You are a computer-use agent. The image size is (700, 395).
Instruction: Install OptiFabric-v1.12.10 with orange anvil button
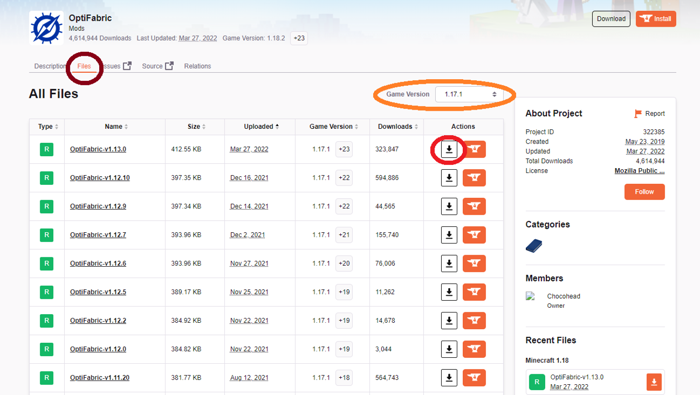pyautogui.click(x=474, y=178)
